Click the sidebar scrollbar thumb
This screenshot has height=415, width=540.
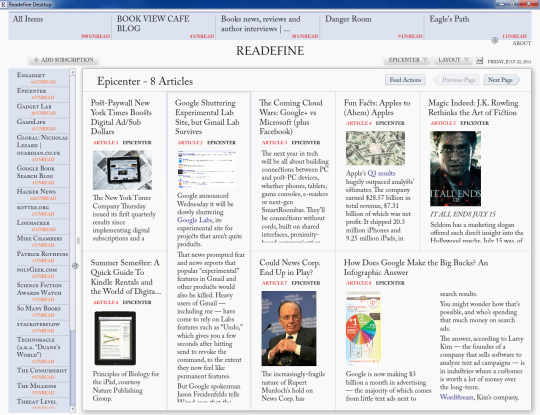click(x=72, y=367)
